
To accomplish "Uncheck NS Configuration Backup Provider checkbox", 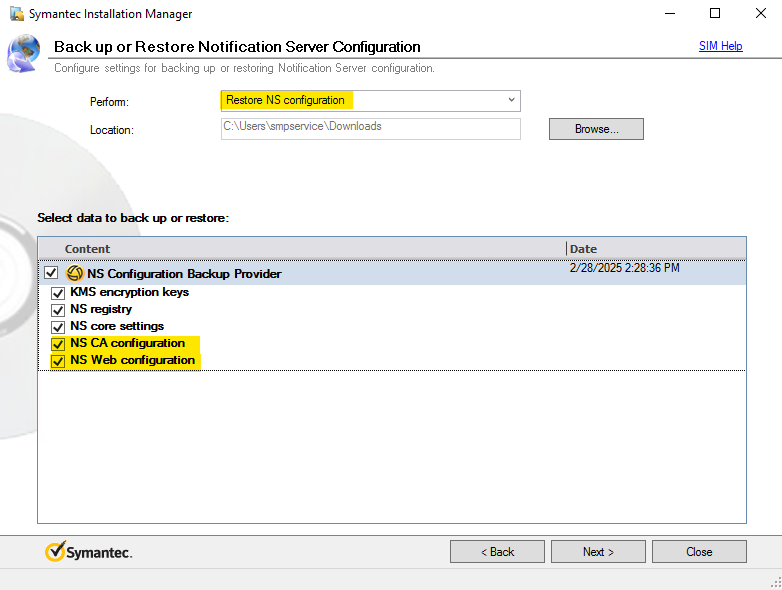I will click(x=51, y=273).
